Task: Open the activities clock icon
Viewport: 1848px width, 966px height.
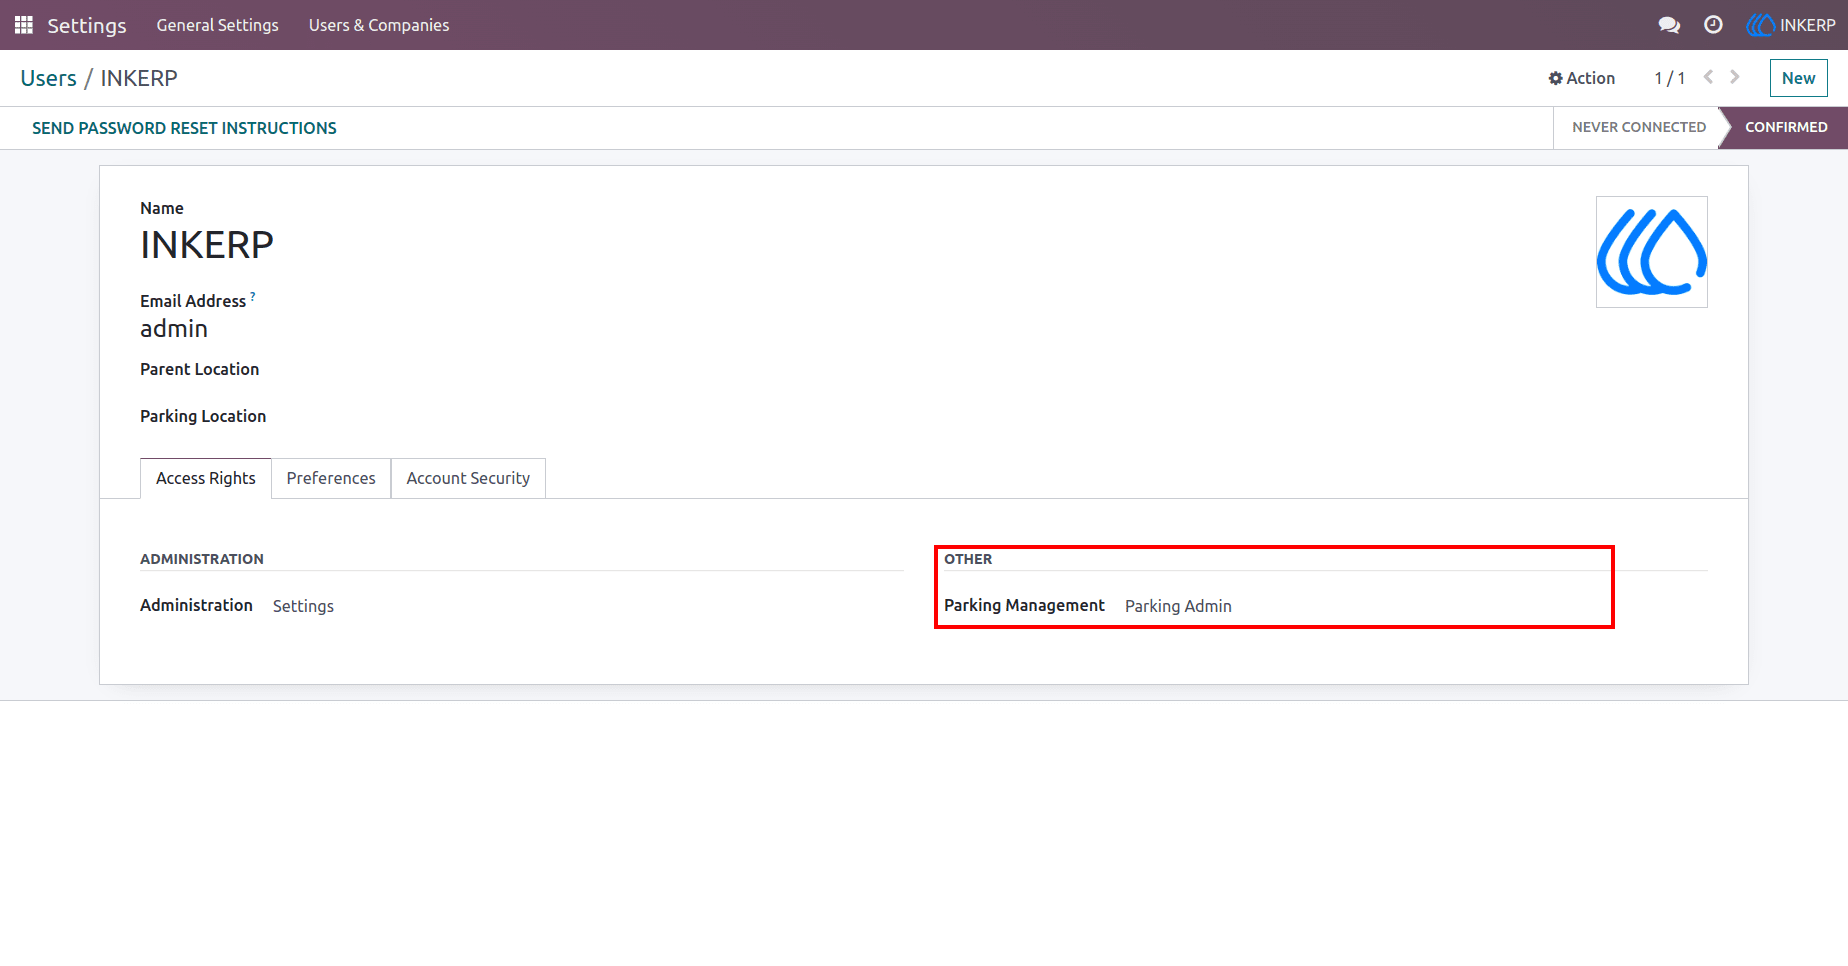Action: [1713, 25]
